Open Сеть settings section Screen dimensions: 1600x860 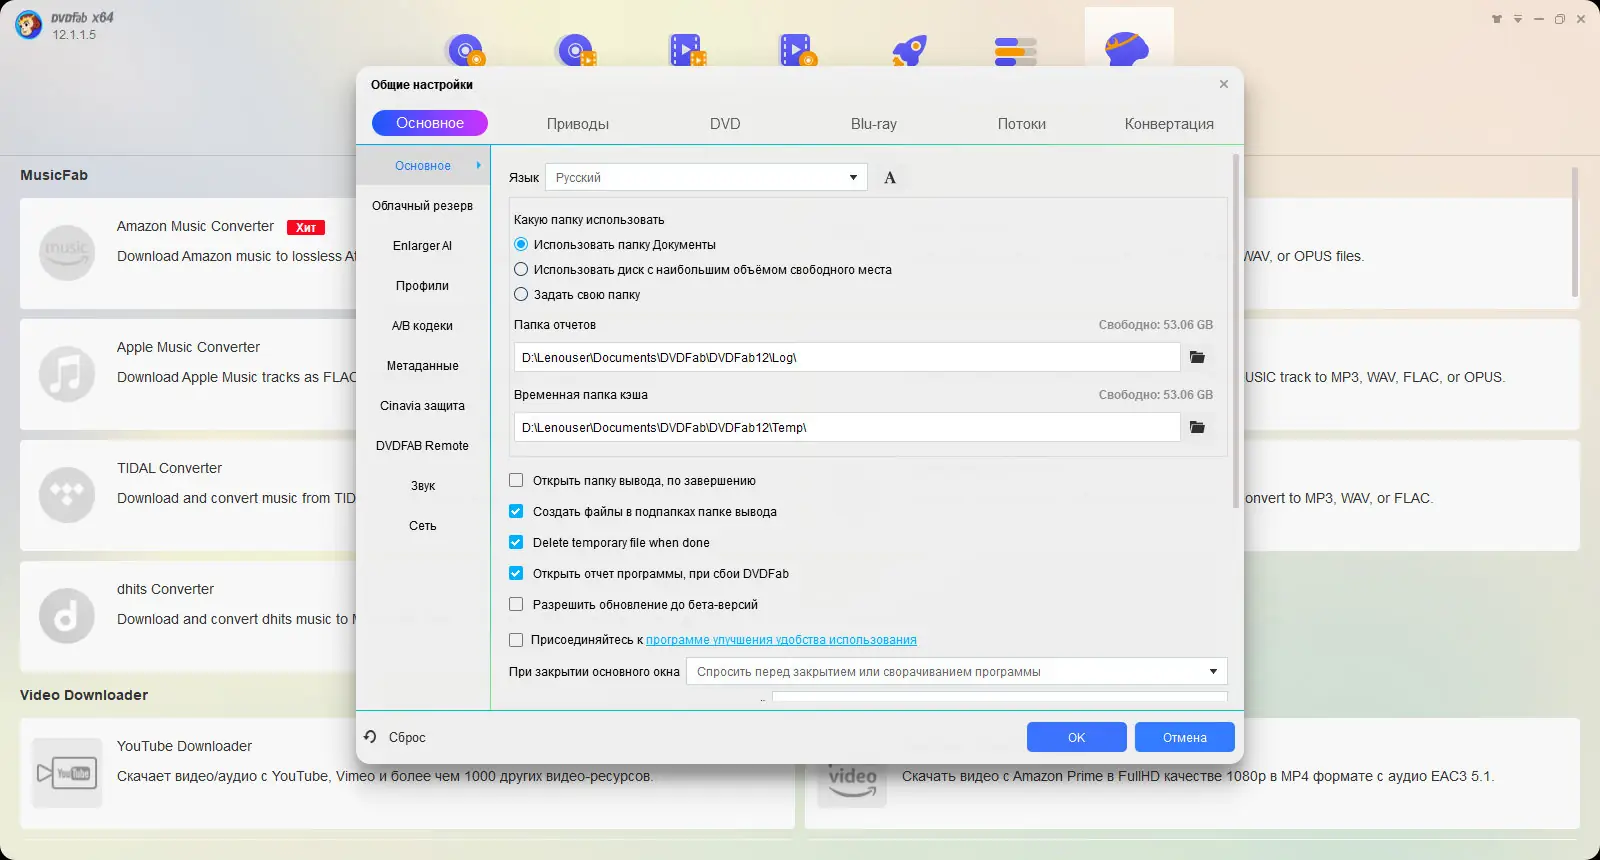tap(423, 525)
